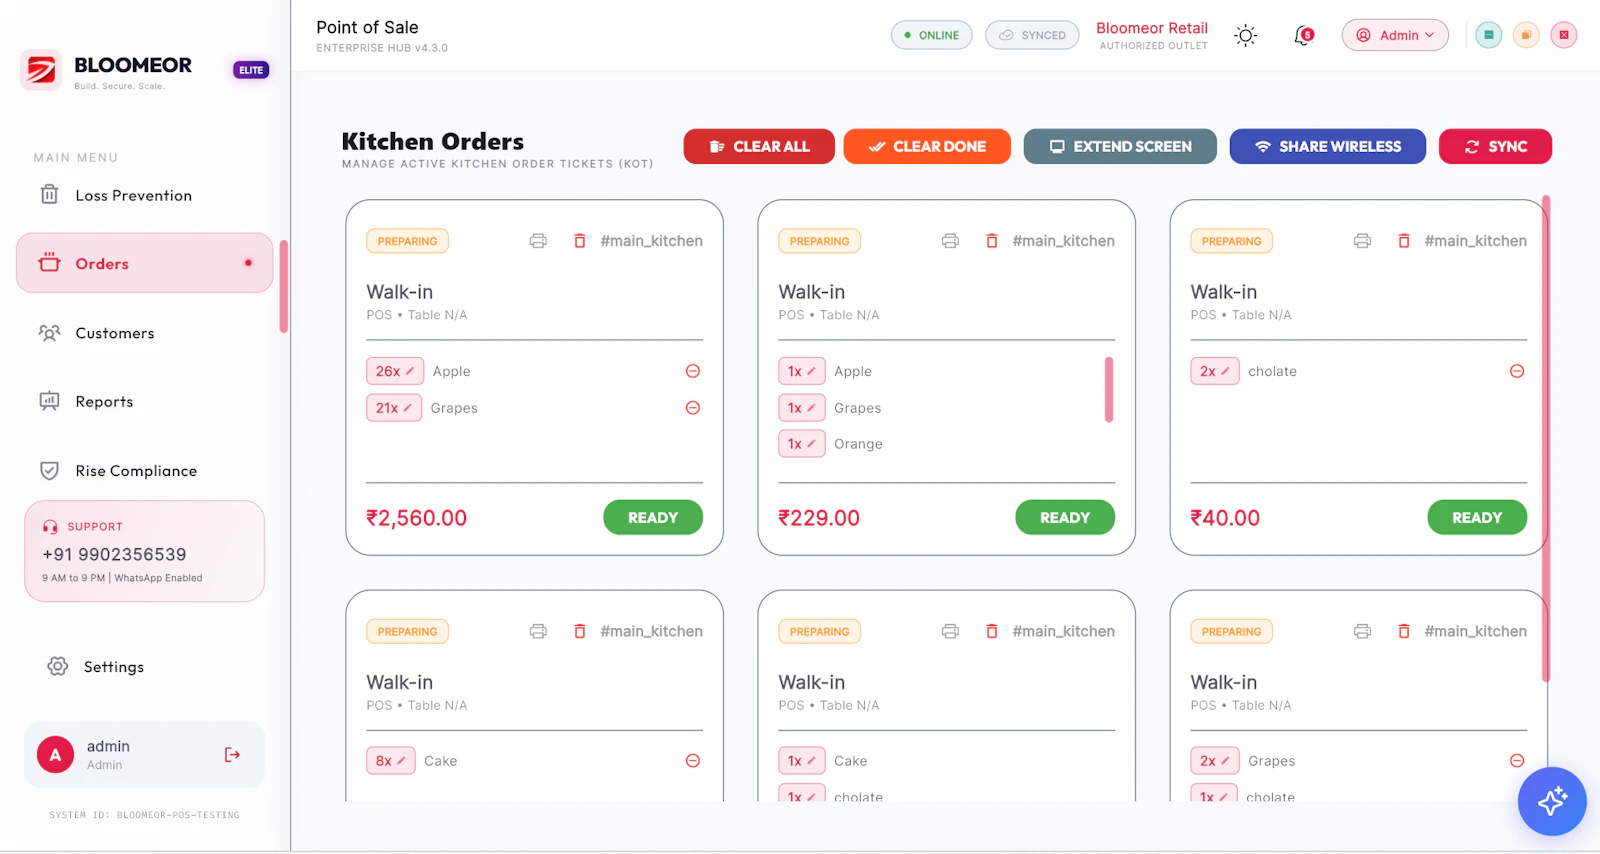The width and height of the screenshot is (1600, 854).
Task: Remove the 8x Cake item
Action: 693,761
